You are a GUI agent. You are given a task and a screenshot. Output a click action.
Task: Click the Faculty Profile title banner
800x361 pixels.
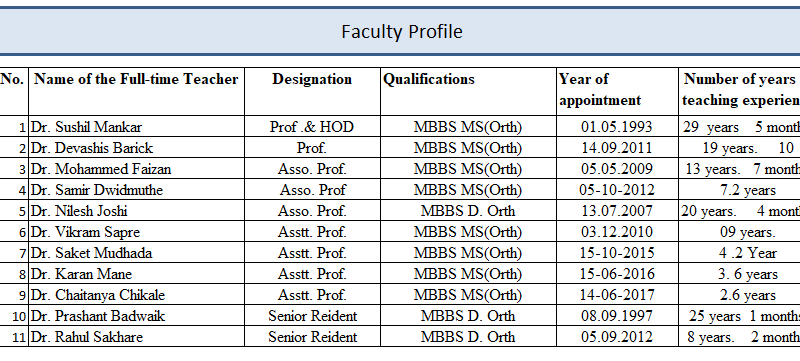tap(400, 32)
